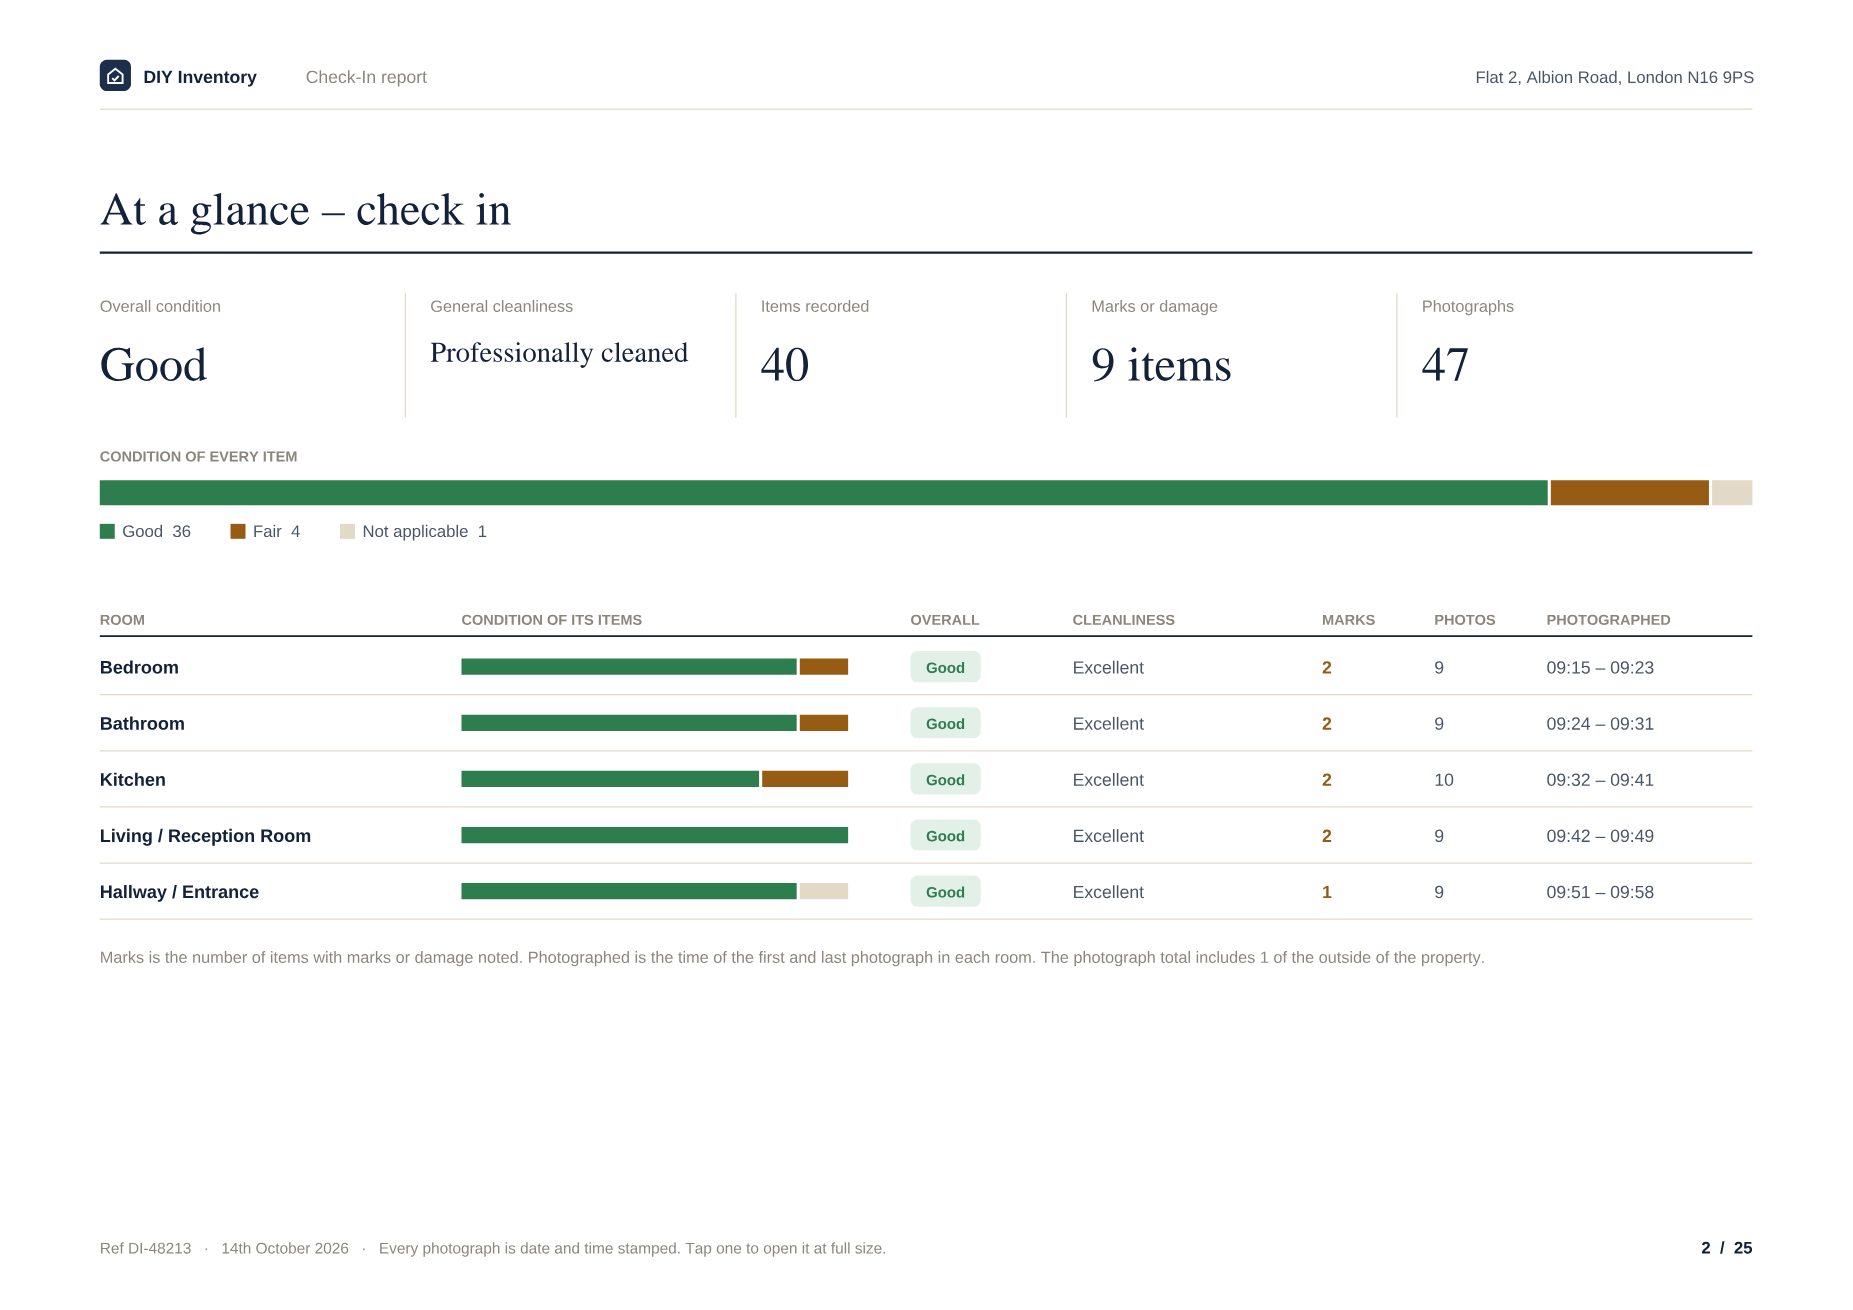Click the MARKS column header
The height and width of the screenshot is (1310, 1853).
pyautogui.click(x=1348, y=620)
